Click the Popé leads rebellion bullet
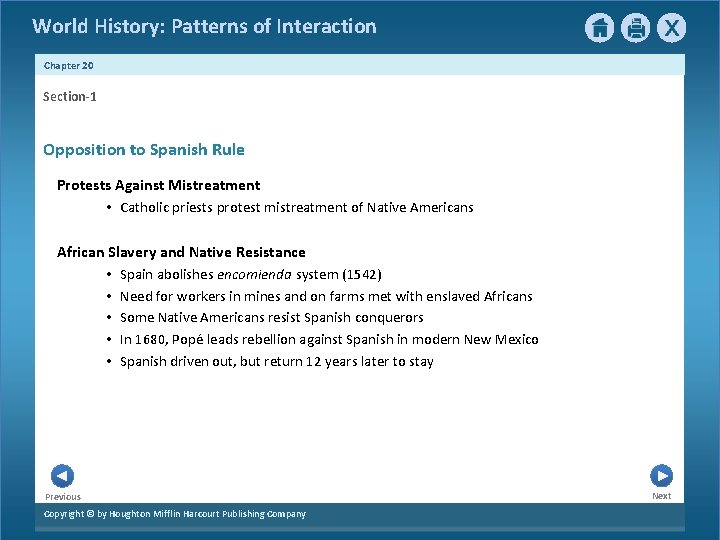 point(329,340)
